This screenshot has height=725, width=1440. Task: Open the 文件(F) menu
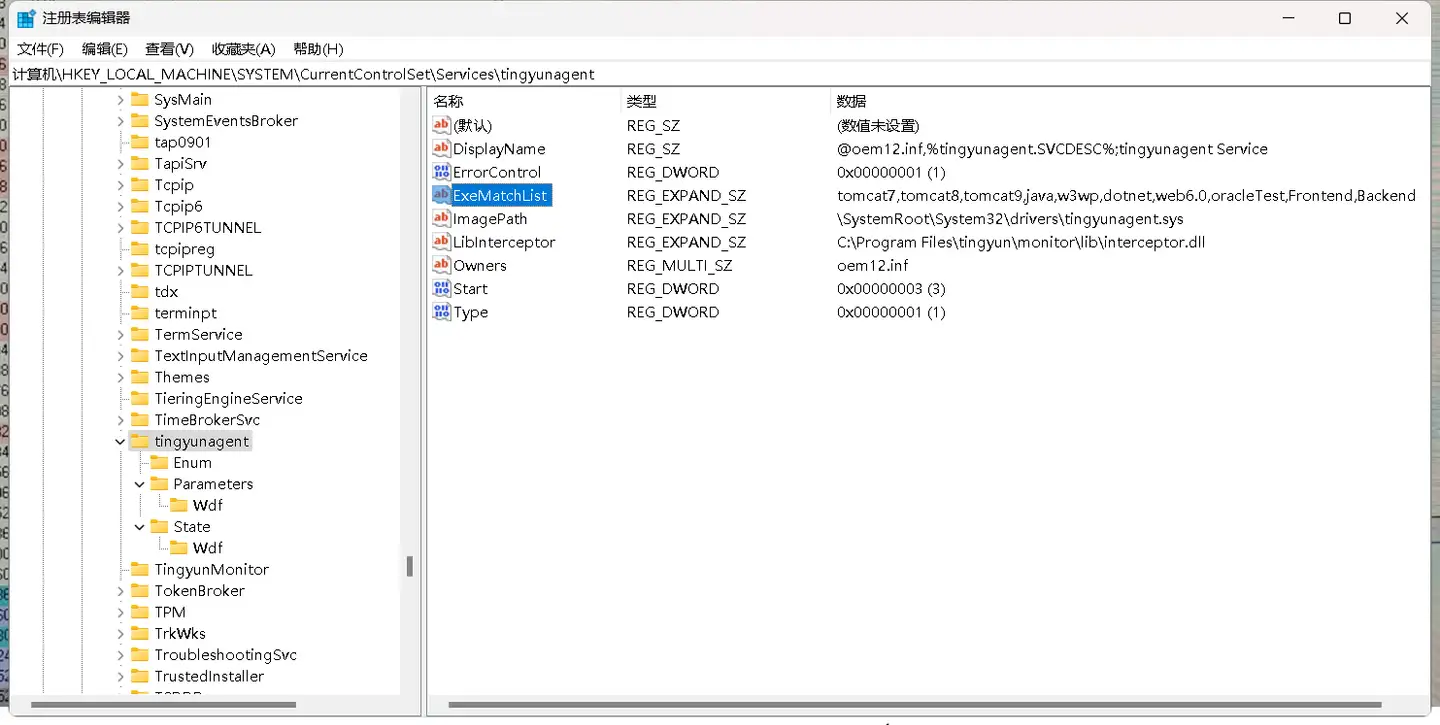pyautogui.click(x=40, y=49)
